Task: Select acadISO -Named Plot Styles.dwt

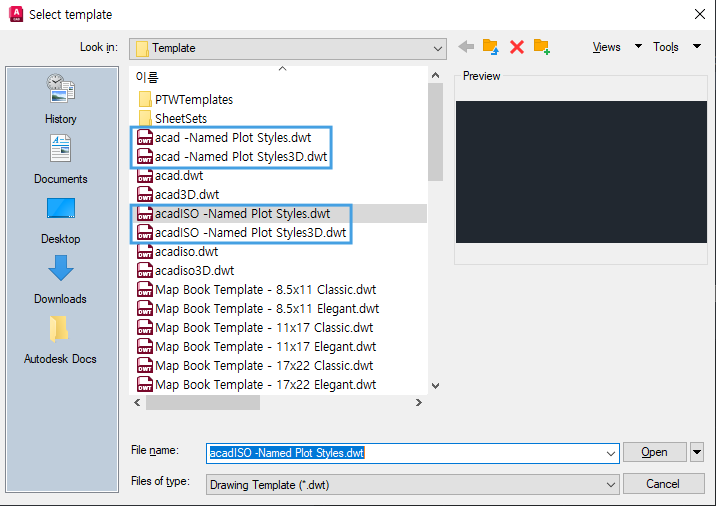Action: [233, 214]
